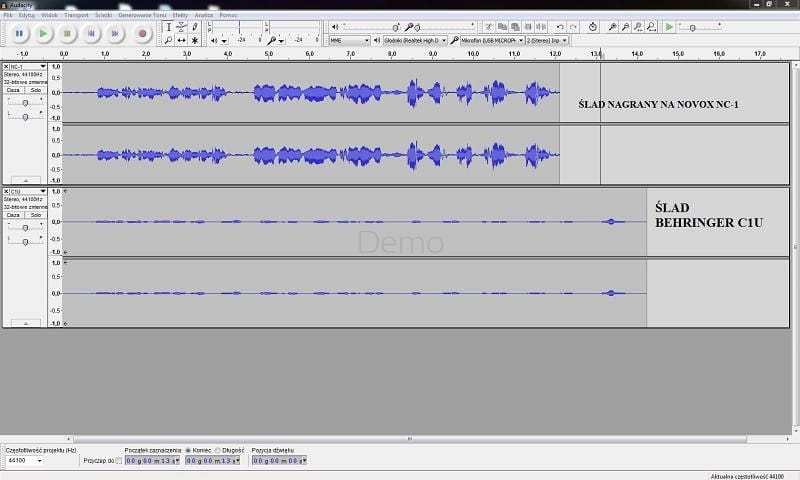Click the horizontal scrollbar below the tracks

click(x=400, y=438)
